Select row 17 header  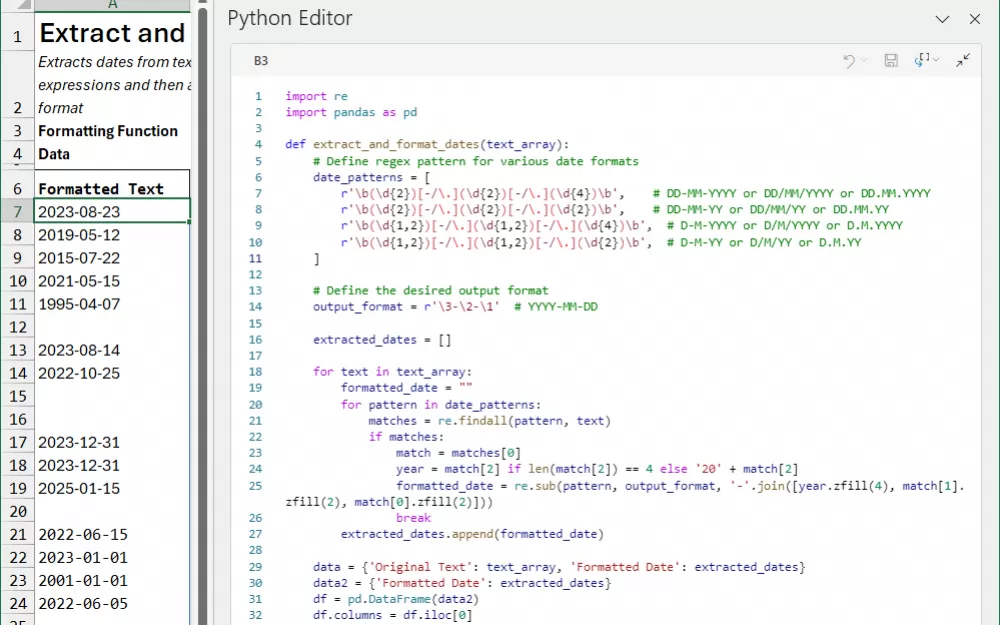[x=17, y=442]
